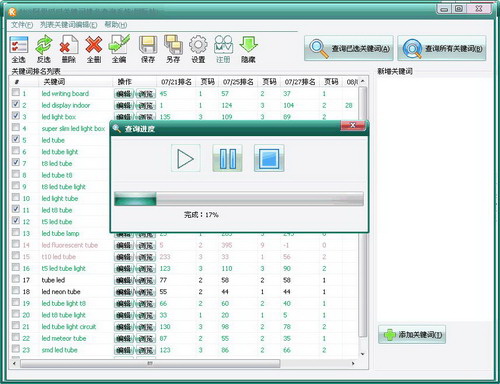The width and height of the screenshot is (500, 384).
Task: Uncheck row 2 led display indoor
Action: click(16, 104)
